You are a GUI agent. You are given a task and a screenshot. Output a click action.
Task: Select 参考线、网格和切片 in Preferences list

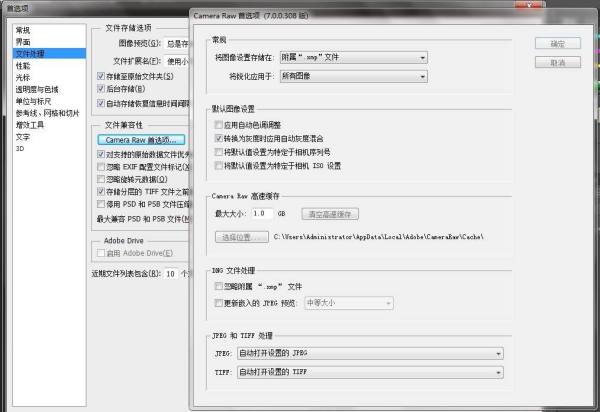[x=47, y=113]
